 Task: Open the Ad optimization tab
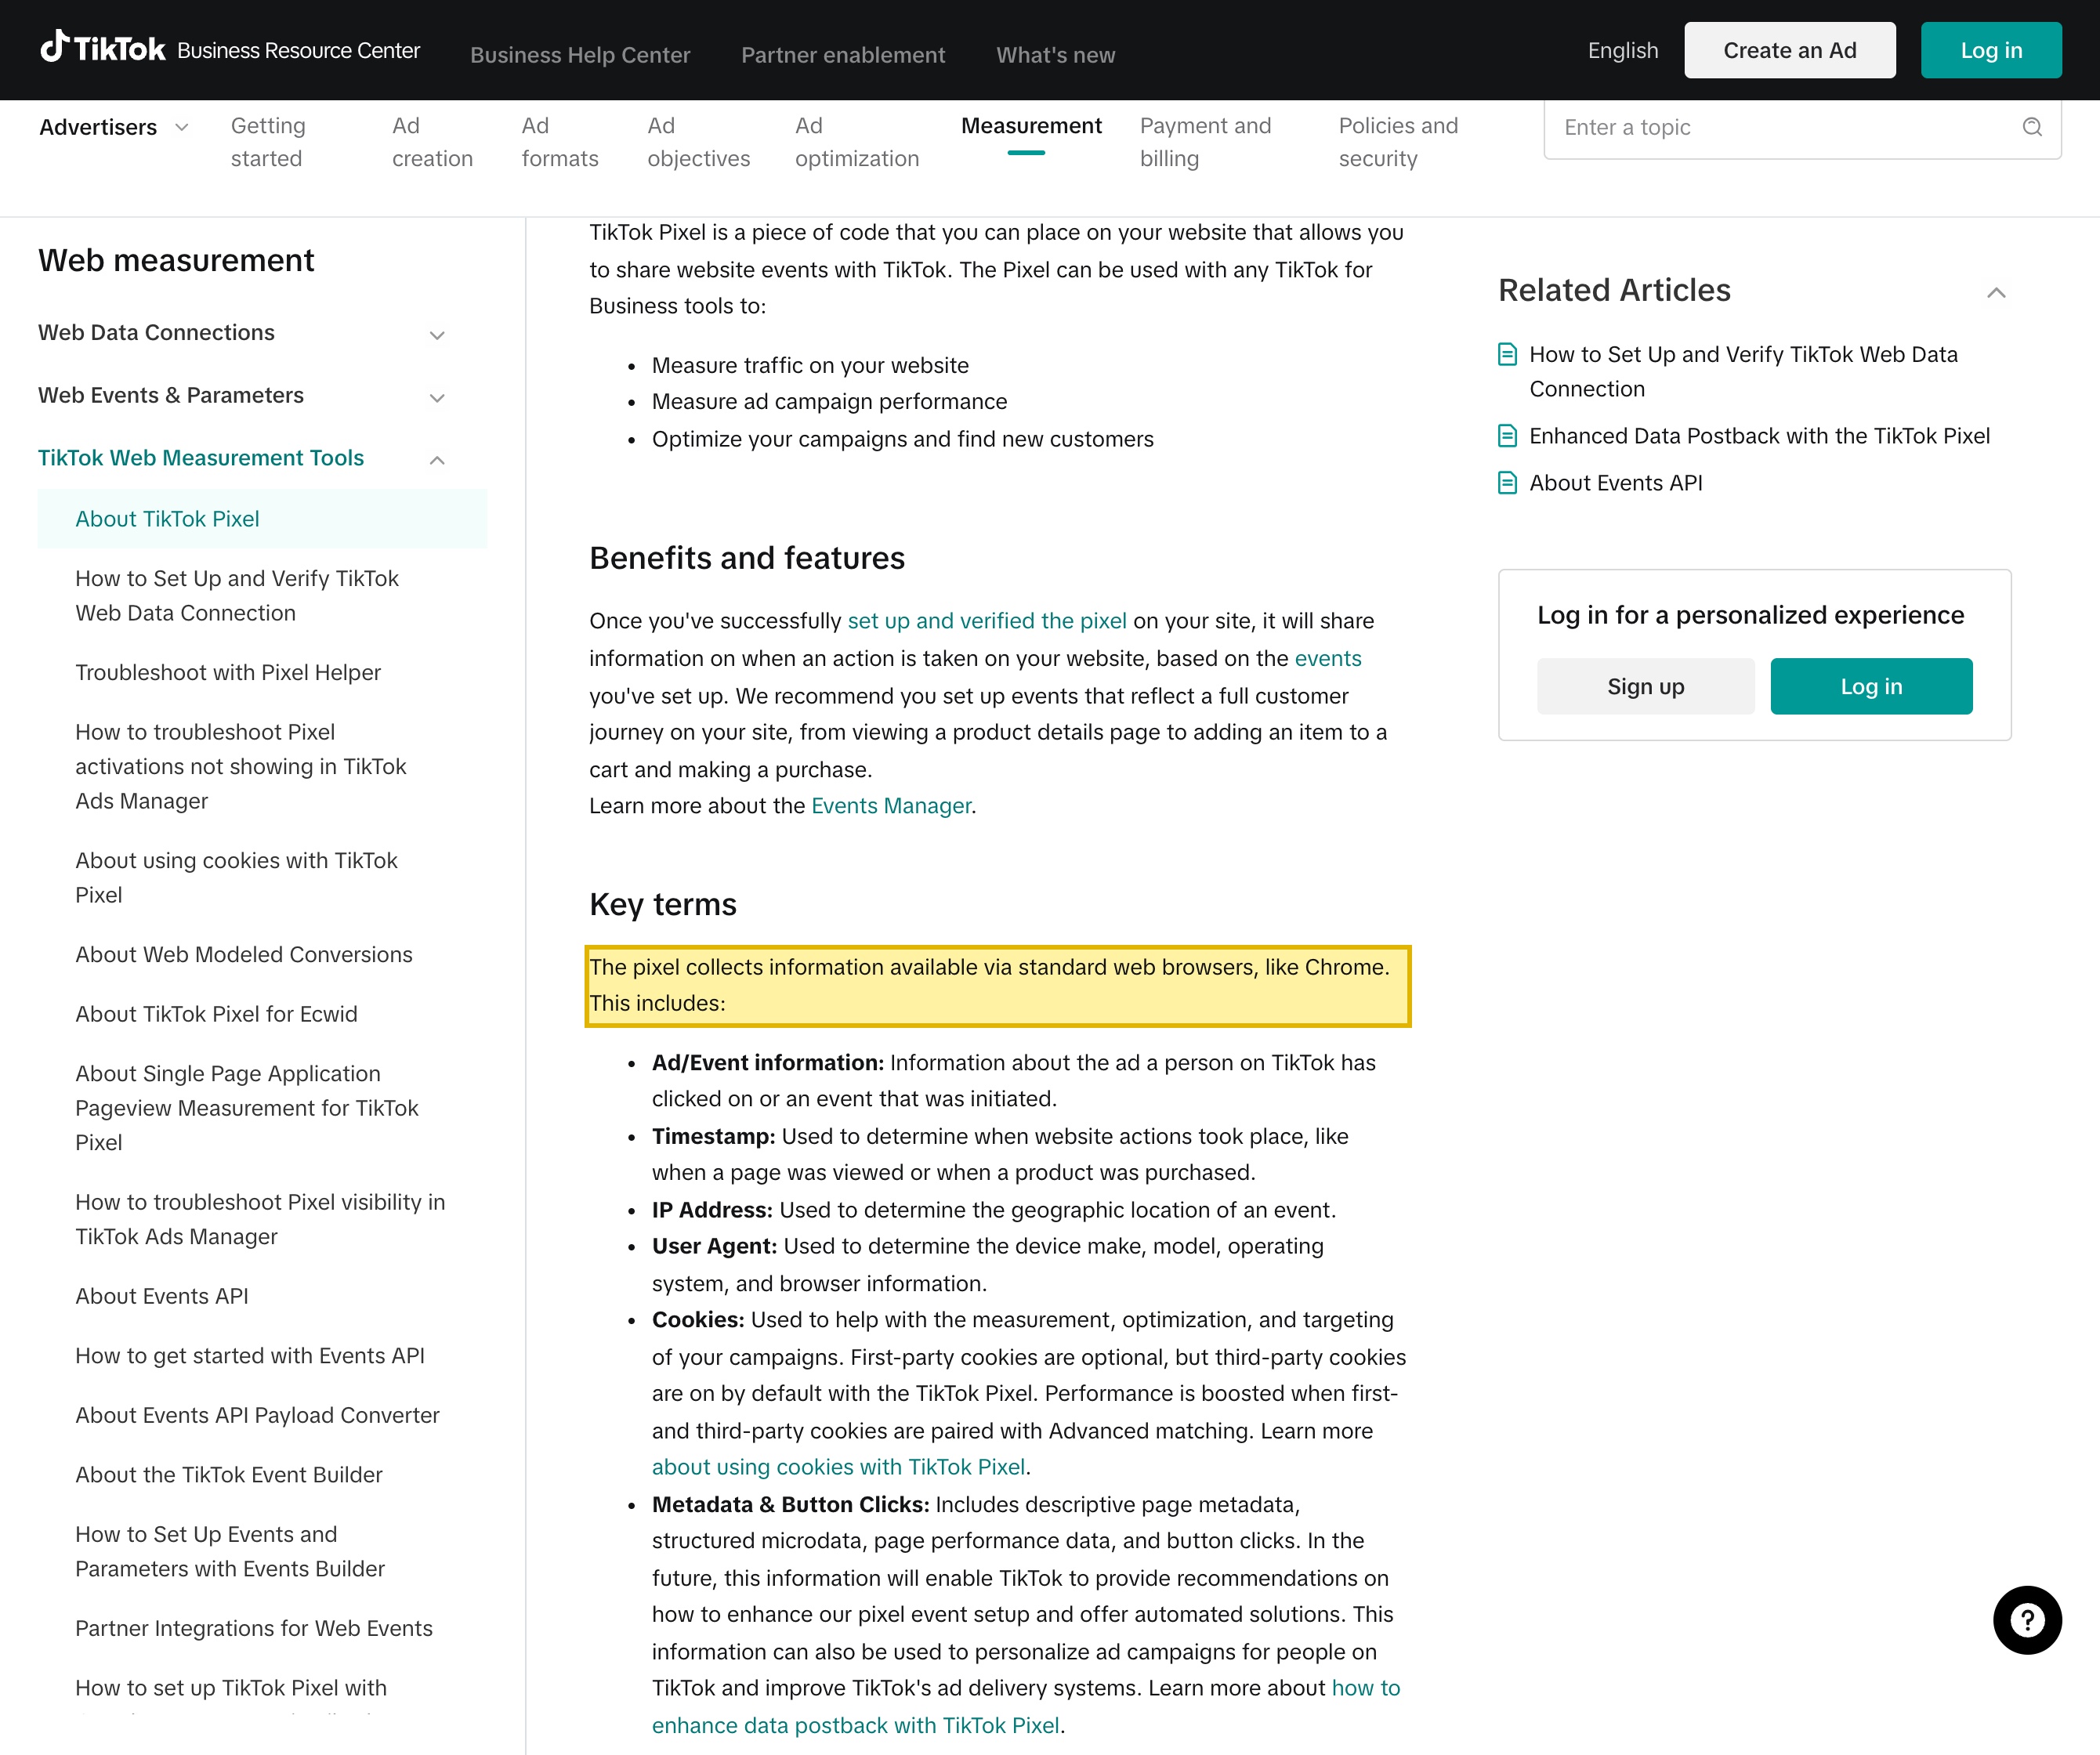(x=857, y=142)
